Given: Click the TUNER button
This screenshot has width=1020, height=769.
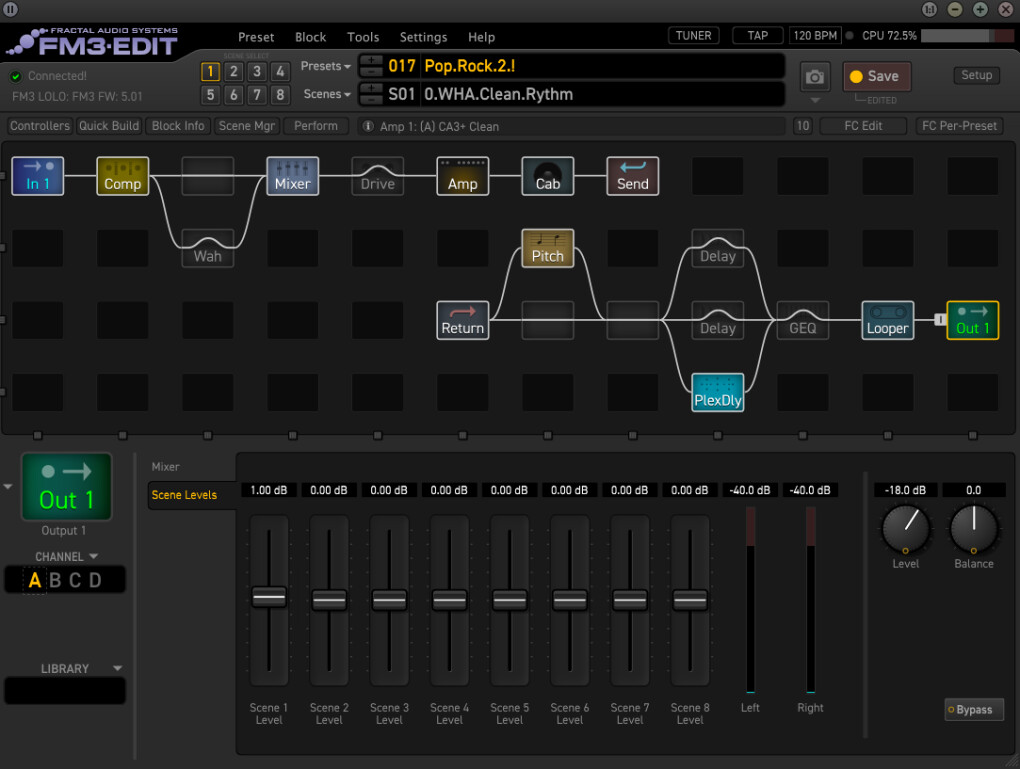Looking at the screenshot, I should (x=693, y=35).
